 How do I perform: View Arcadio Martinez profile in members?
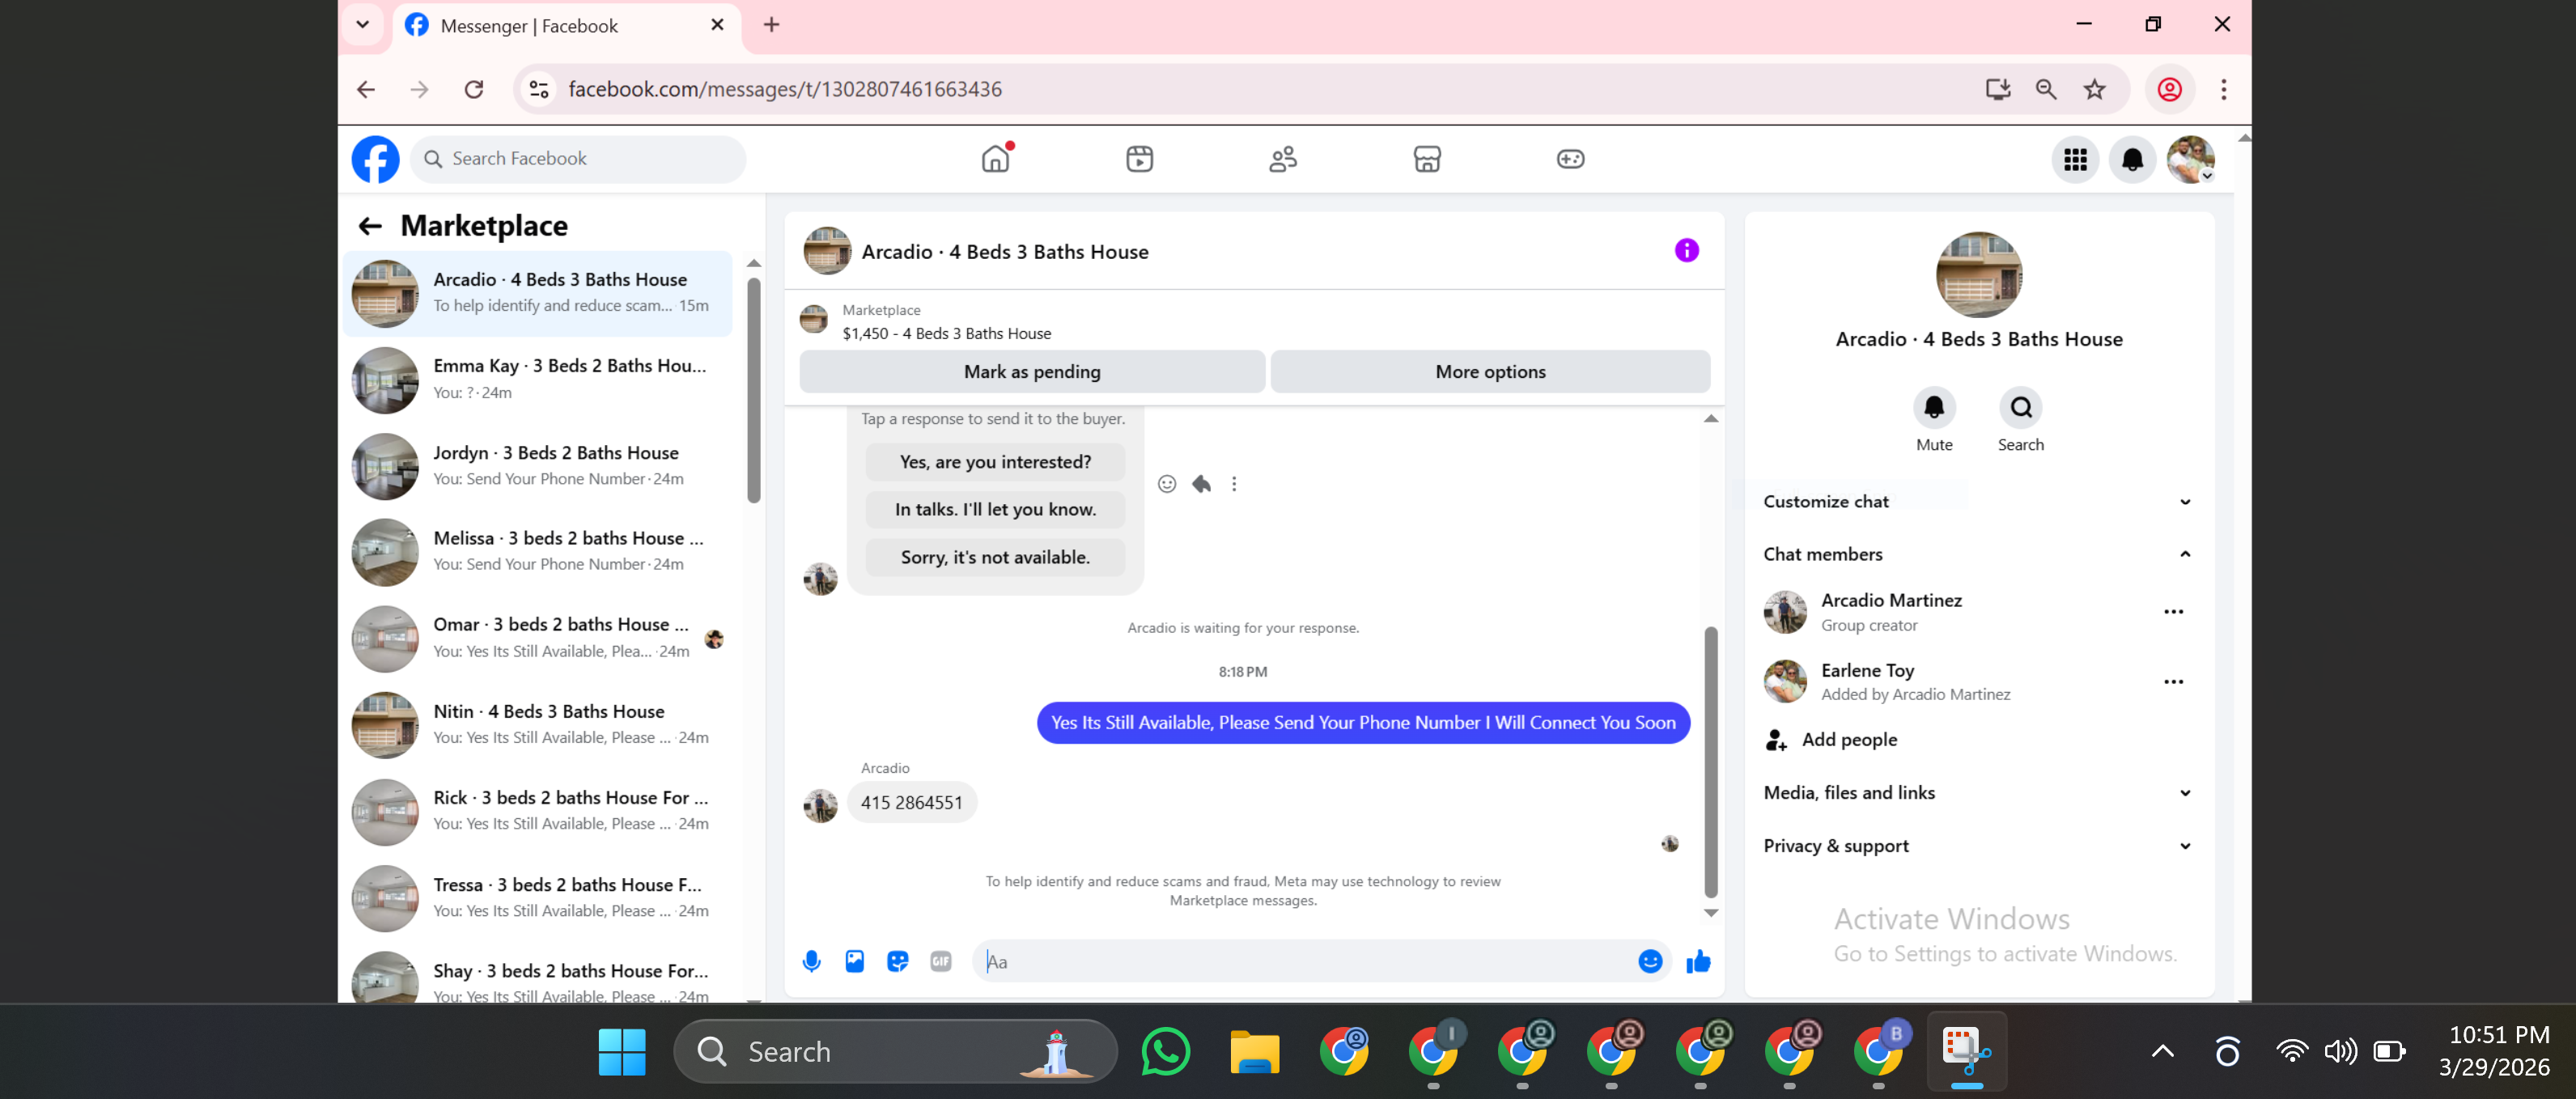click(x=1890, y=612)
